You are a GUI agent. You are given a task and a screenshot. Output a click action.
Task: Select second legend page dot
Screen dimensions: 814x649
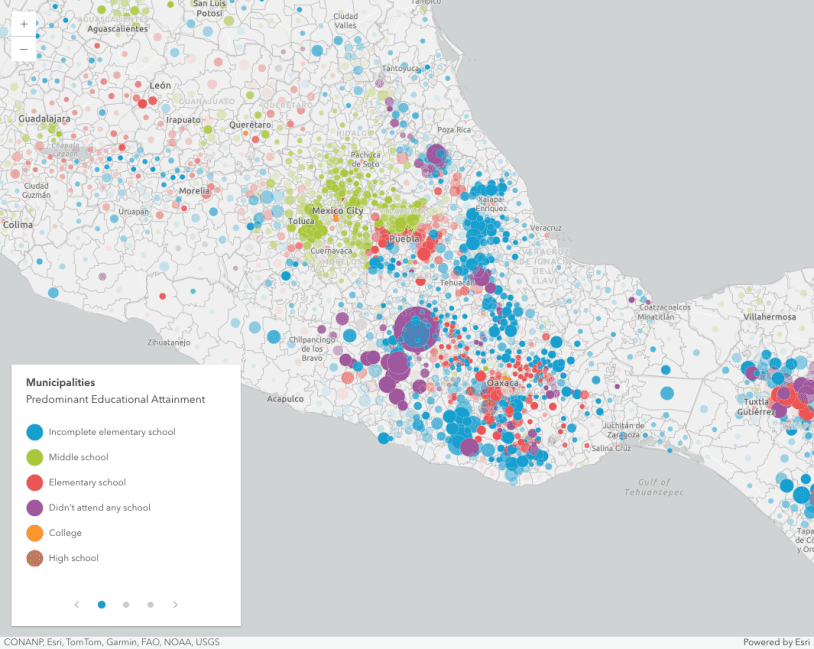(x=126, y=604)
